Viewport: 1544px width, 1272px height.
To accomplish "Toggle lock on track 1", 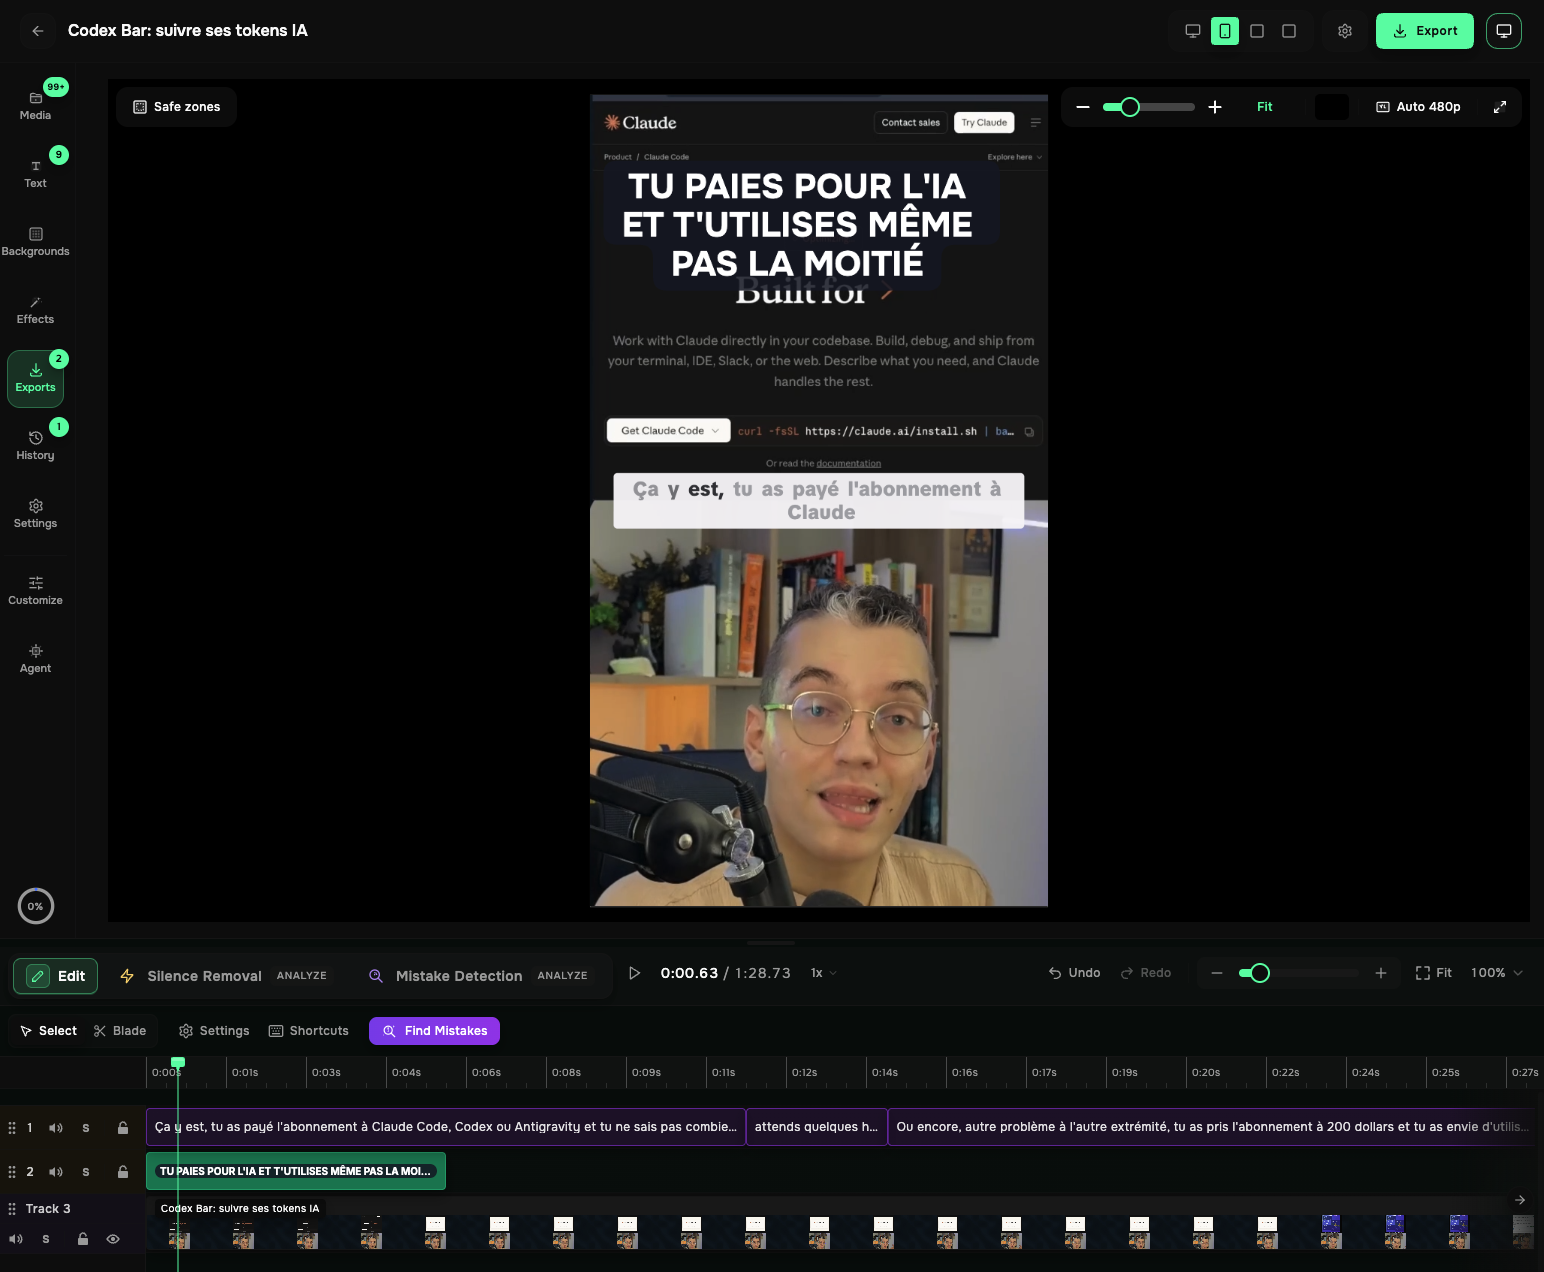I will tap(123, 1128).
